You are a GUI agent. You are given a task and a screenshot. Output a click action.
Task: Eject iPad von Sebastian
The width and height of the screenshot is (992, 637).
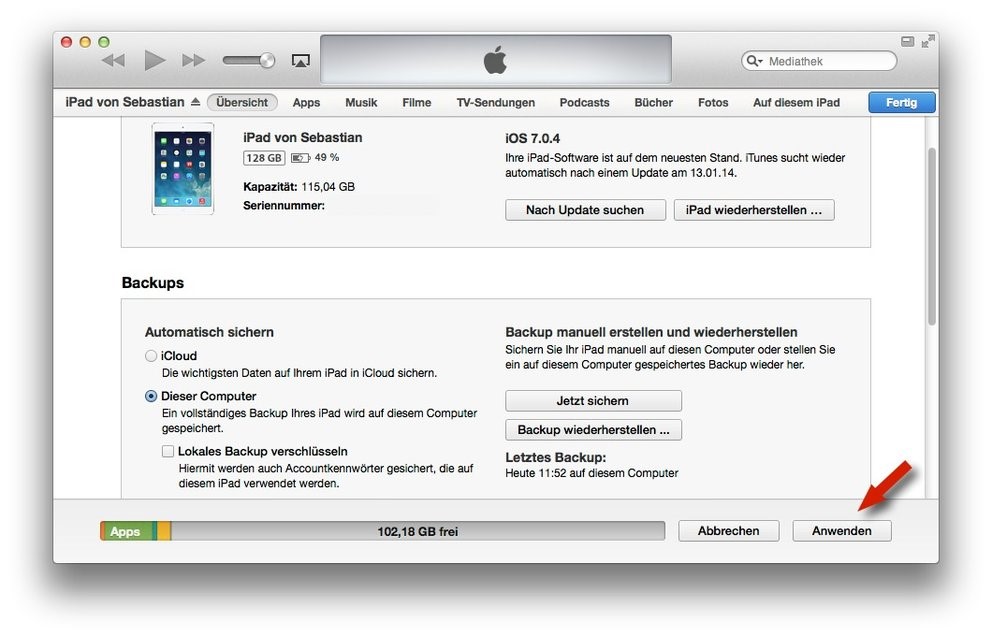[x=195, y=102]
